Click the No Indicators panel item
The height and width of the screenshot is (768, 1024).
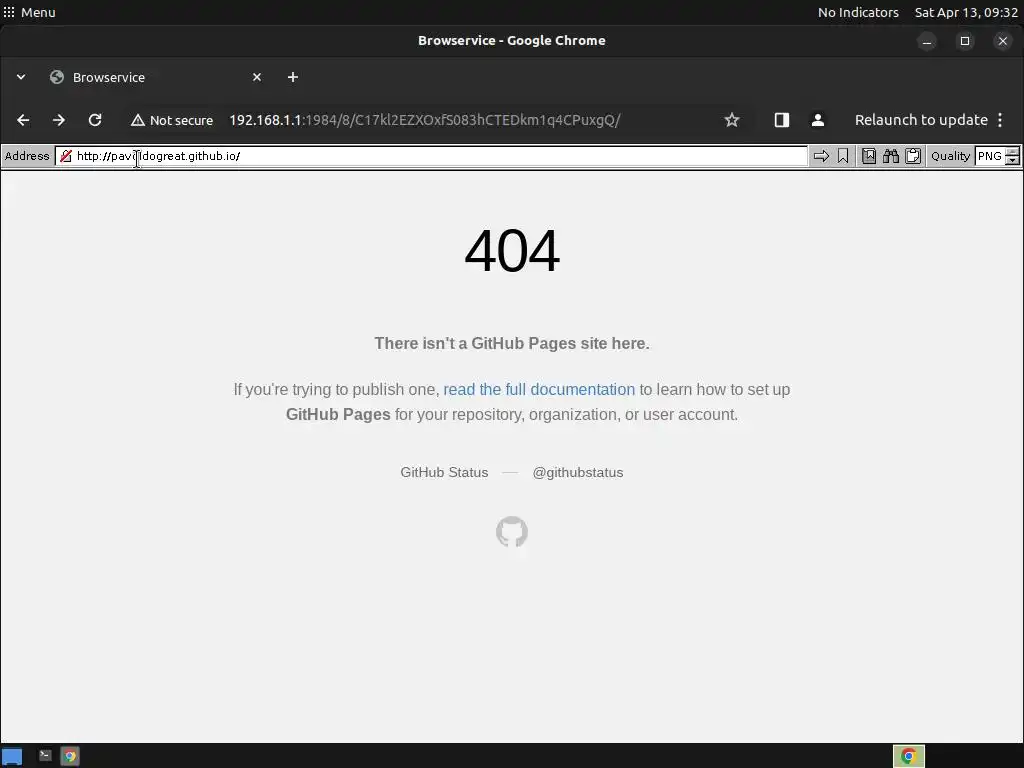point(858,12)
